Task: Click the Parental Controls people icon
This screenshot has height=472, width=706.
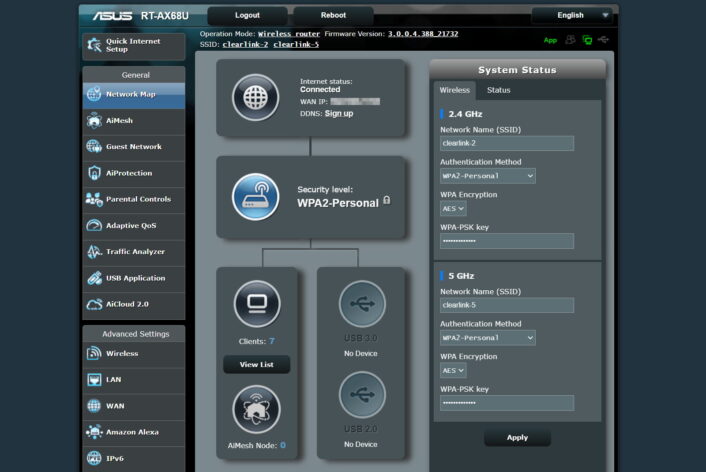Action: 94,199
